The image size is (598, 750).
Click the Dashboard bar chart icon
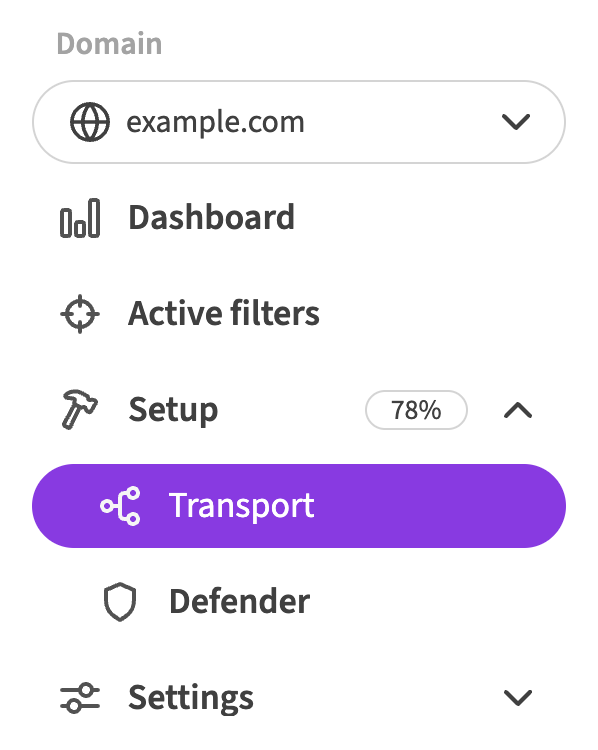80,218
